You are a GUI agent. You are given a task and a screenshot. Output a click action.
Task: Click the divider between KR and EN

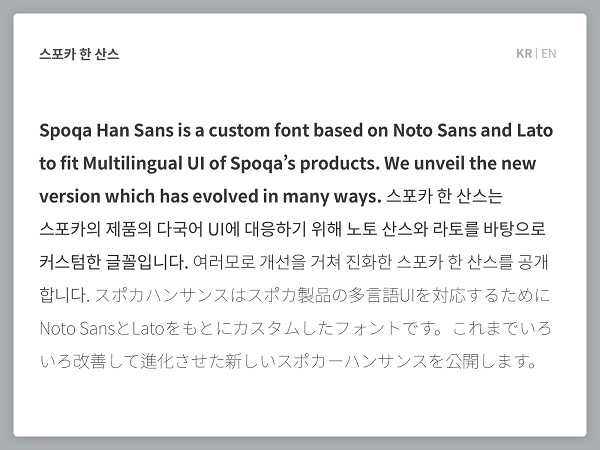click(536, 54)
